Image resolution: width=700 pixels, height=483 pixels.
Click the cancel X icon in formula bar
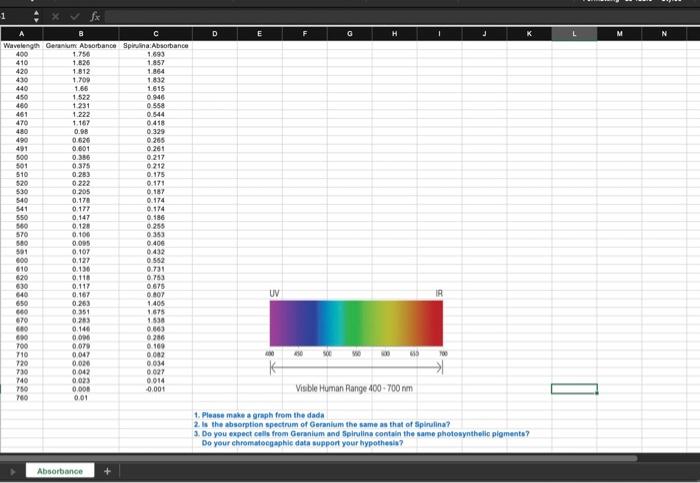pos(55,17)
